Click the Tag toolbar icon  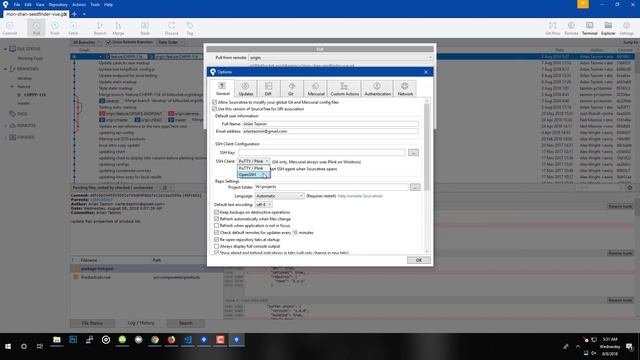190,28
